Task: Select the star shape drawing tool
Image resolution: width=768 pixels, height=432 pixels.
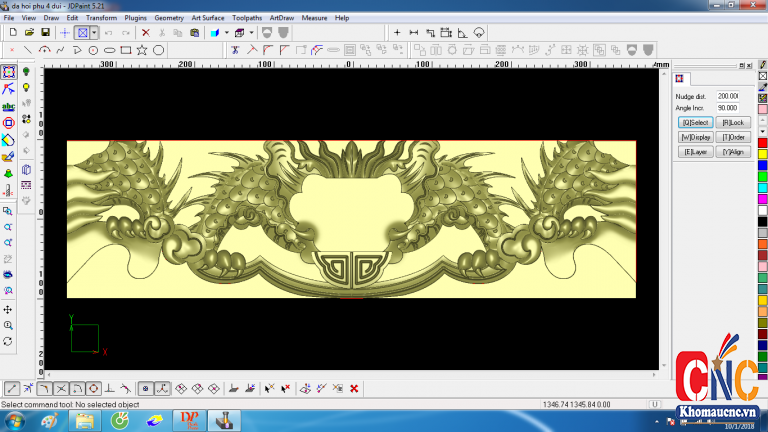Action: click(x=142, y=49)
